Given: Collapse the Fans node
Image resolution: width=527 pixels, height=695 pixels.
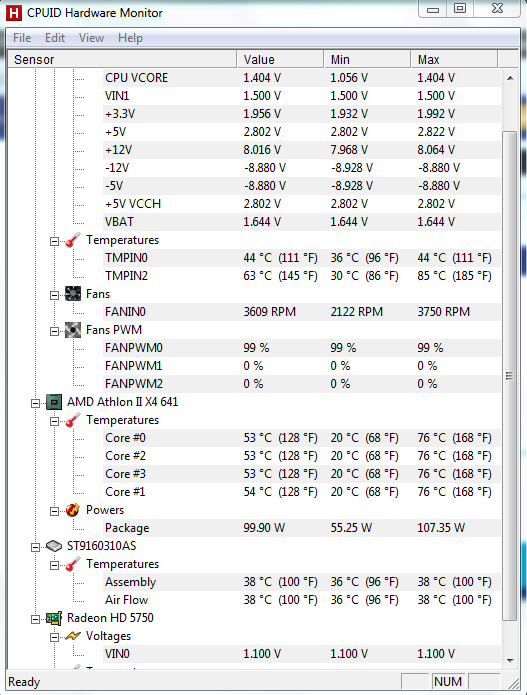Looking at the screenshot, I should pyautogui.click(x=54, y=296).
